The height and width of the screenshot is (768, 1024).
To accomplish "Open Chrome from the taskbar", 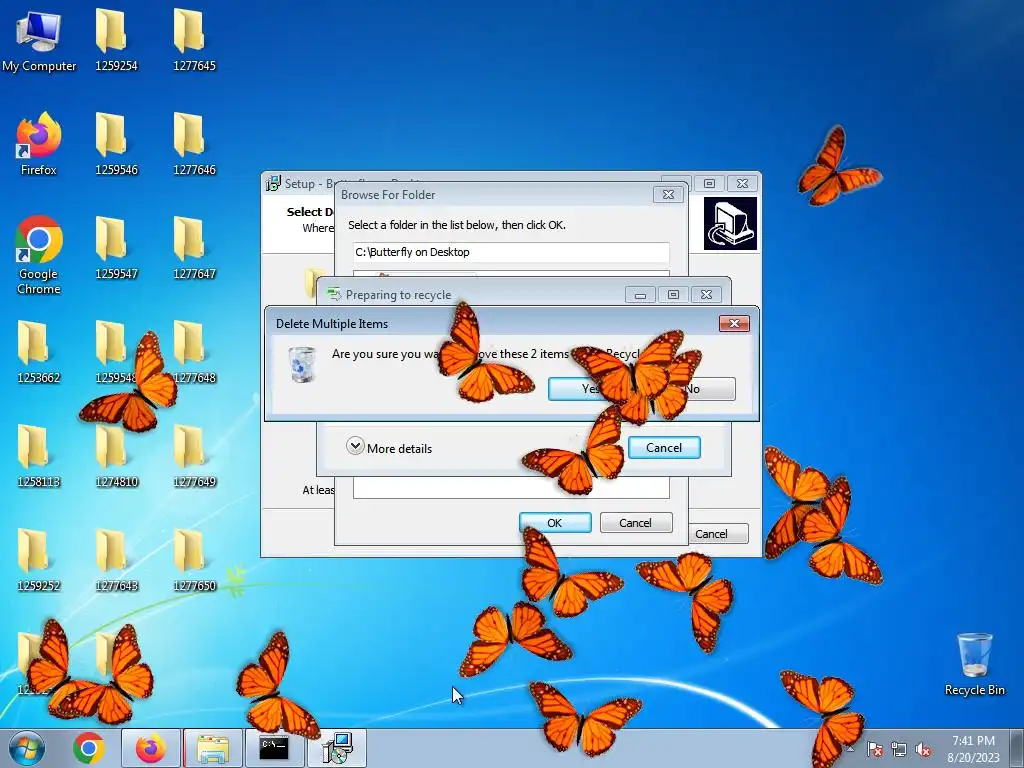I will 89,748.
